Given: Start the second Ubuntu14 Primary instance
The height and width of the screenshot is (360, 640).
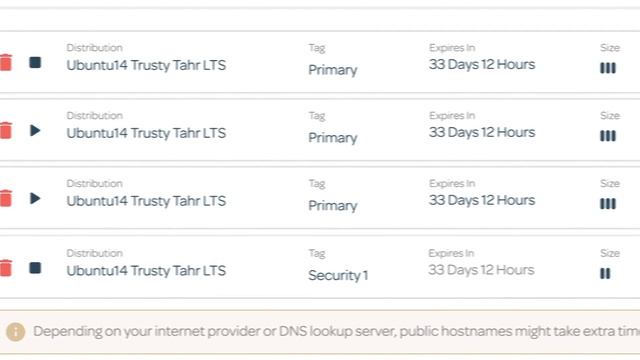Looking at the screenshot, I should 36,131.
